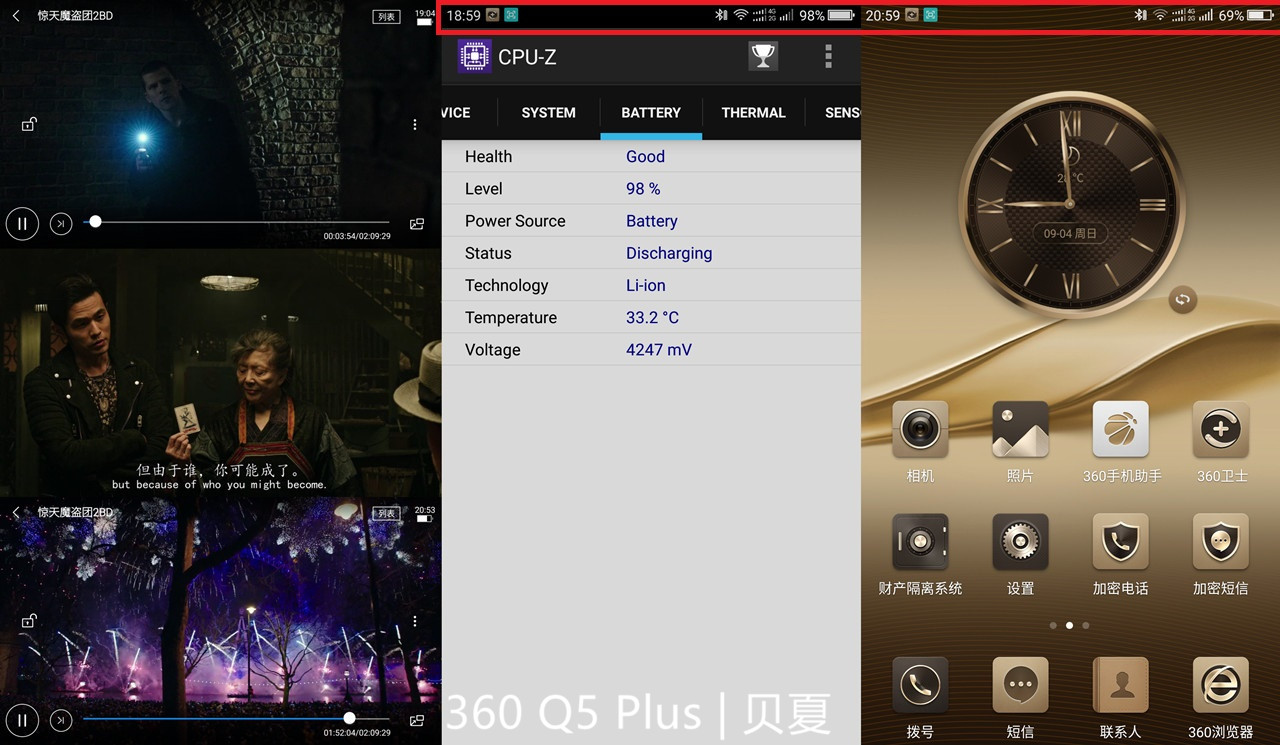
Task: Open the 财产隔离系统 safe app
Action: [x=920, y=542]
